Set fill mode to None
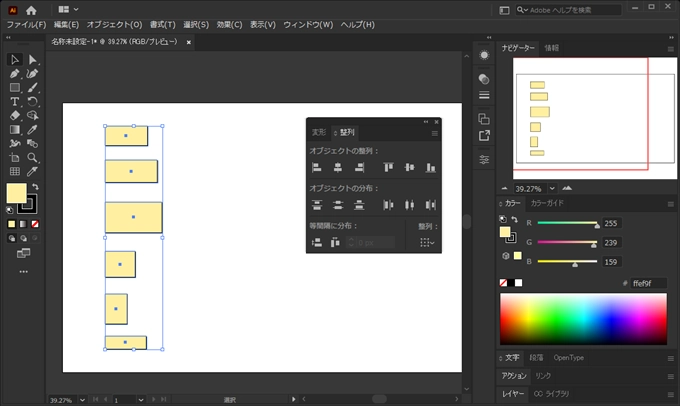The height and width of the screenshot is (406, 680). click(35, 224)
